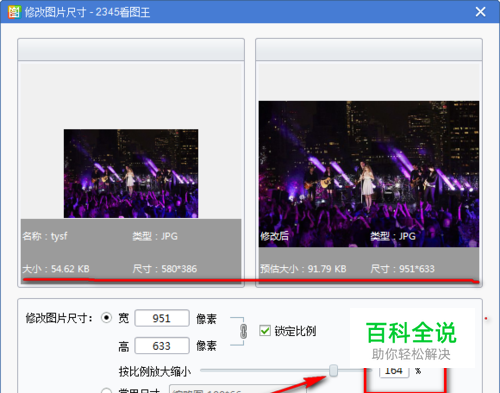
Task: Click the text 大小：54.62 KB
Action: click(x=56, y=269)
